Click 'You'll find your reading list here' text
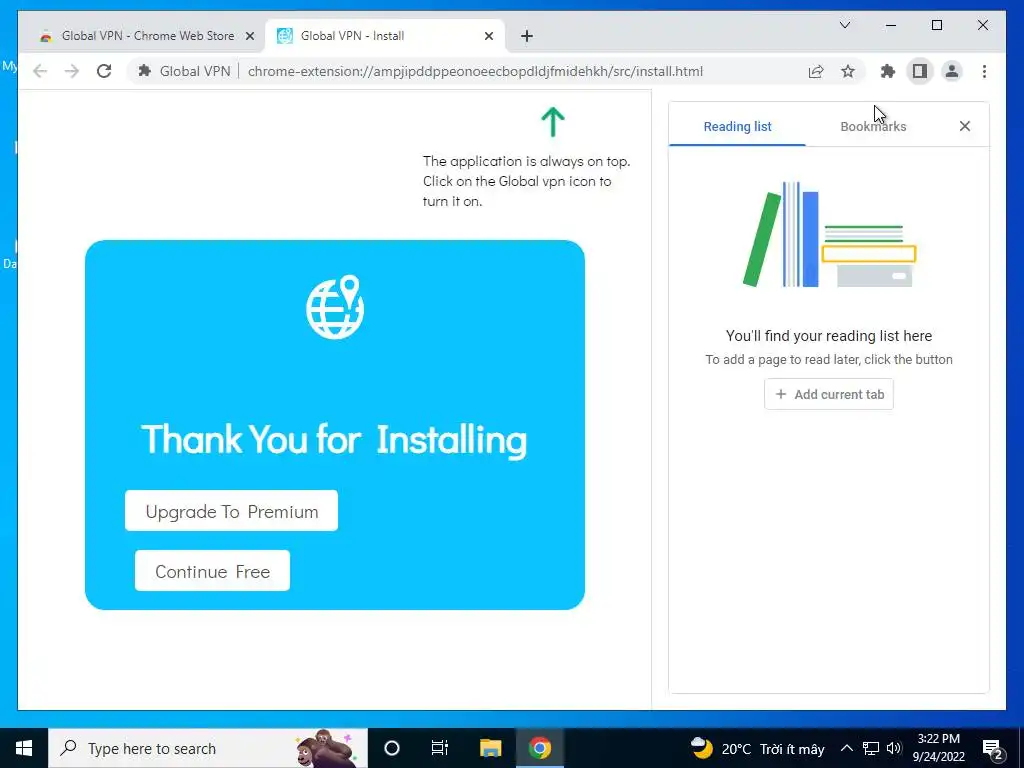This screenshot has width=1024, height=768. (829, 336)
